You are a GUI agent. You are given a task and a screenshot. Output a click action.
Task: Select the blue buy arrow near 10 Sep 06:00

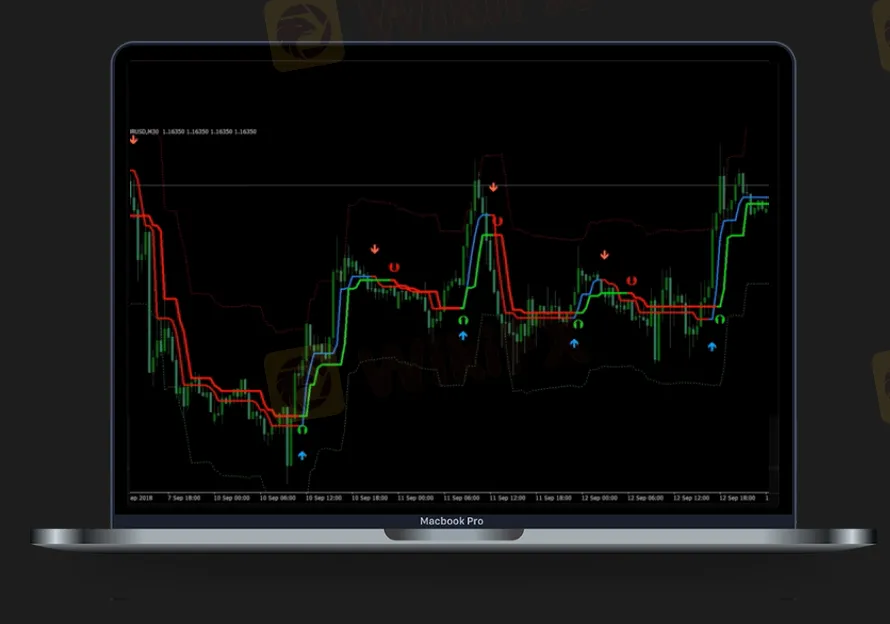[x=302, y=455]
